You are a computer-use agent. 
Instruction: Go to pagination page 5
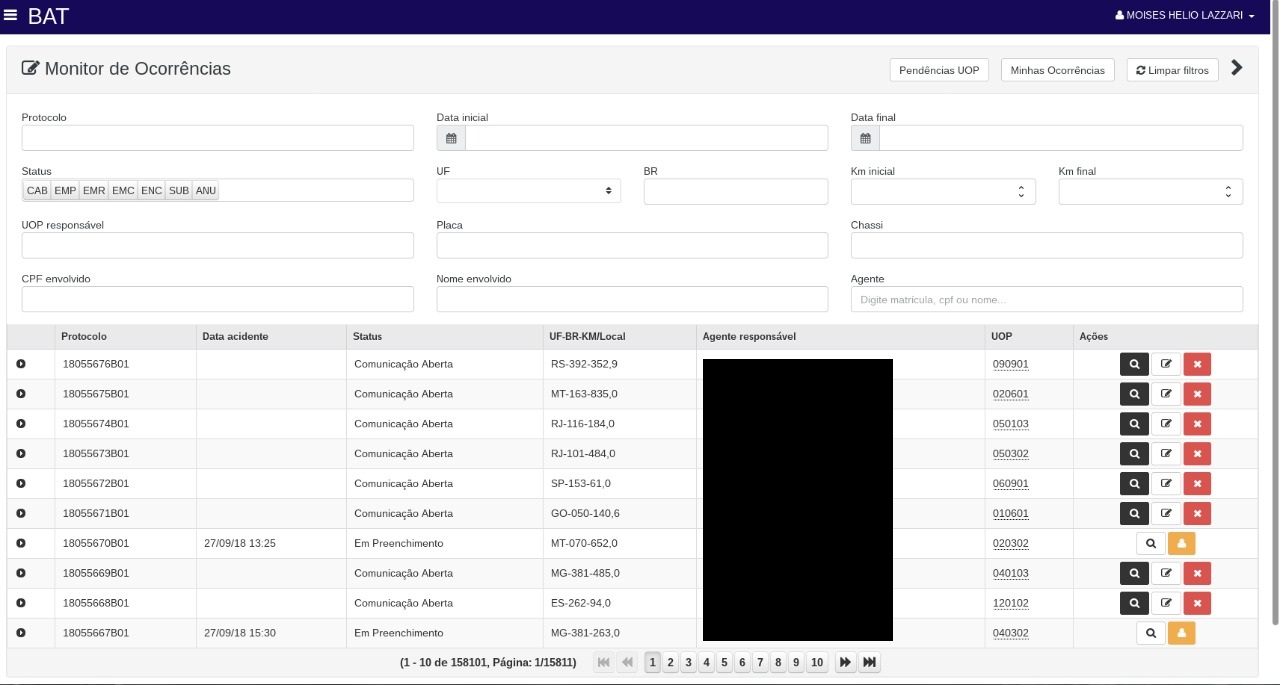coord(724,662)
